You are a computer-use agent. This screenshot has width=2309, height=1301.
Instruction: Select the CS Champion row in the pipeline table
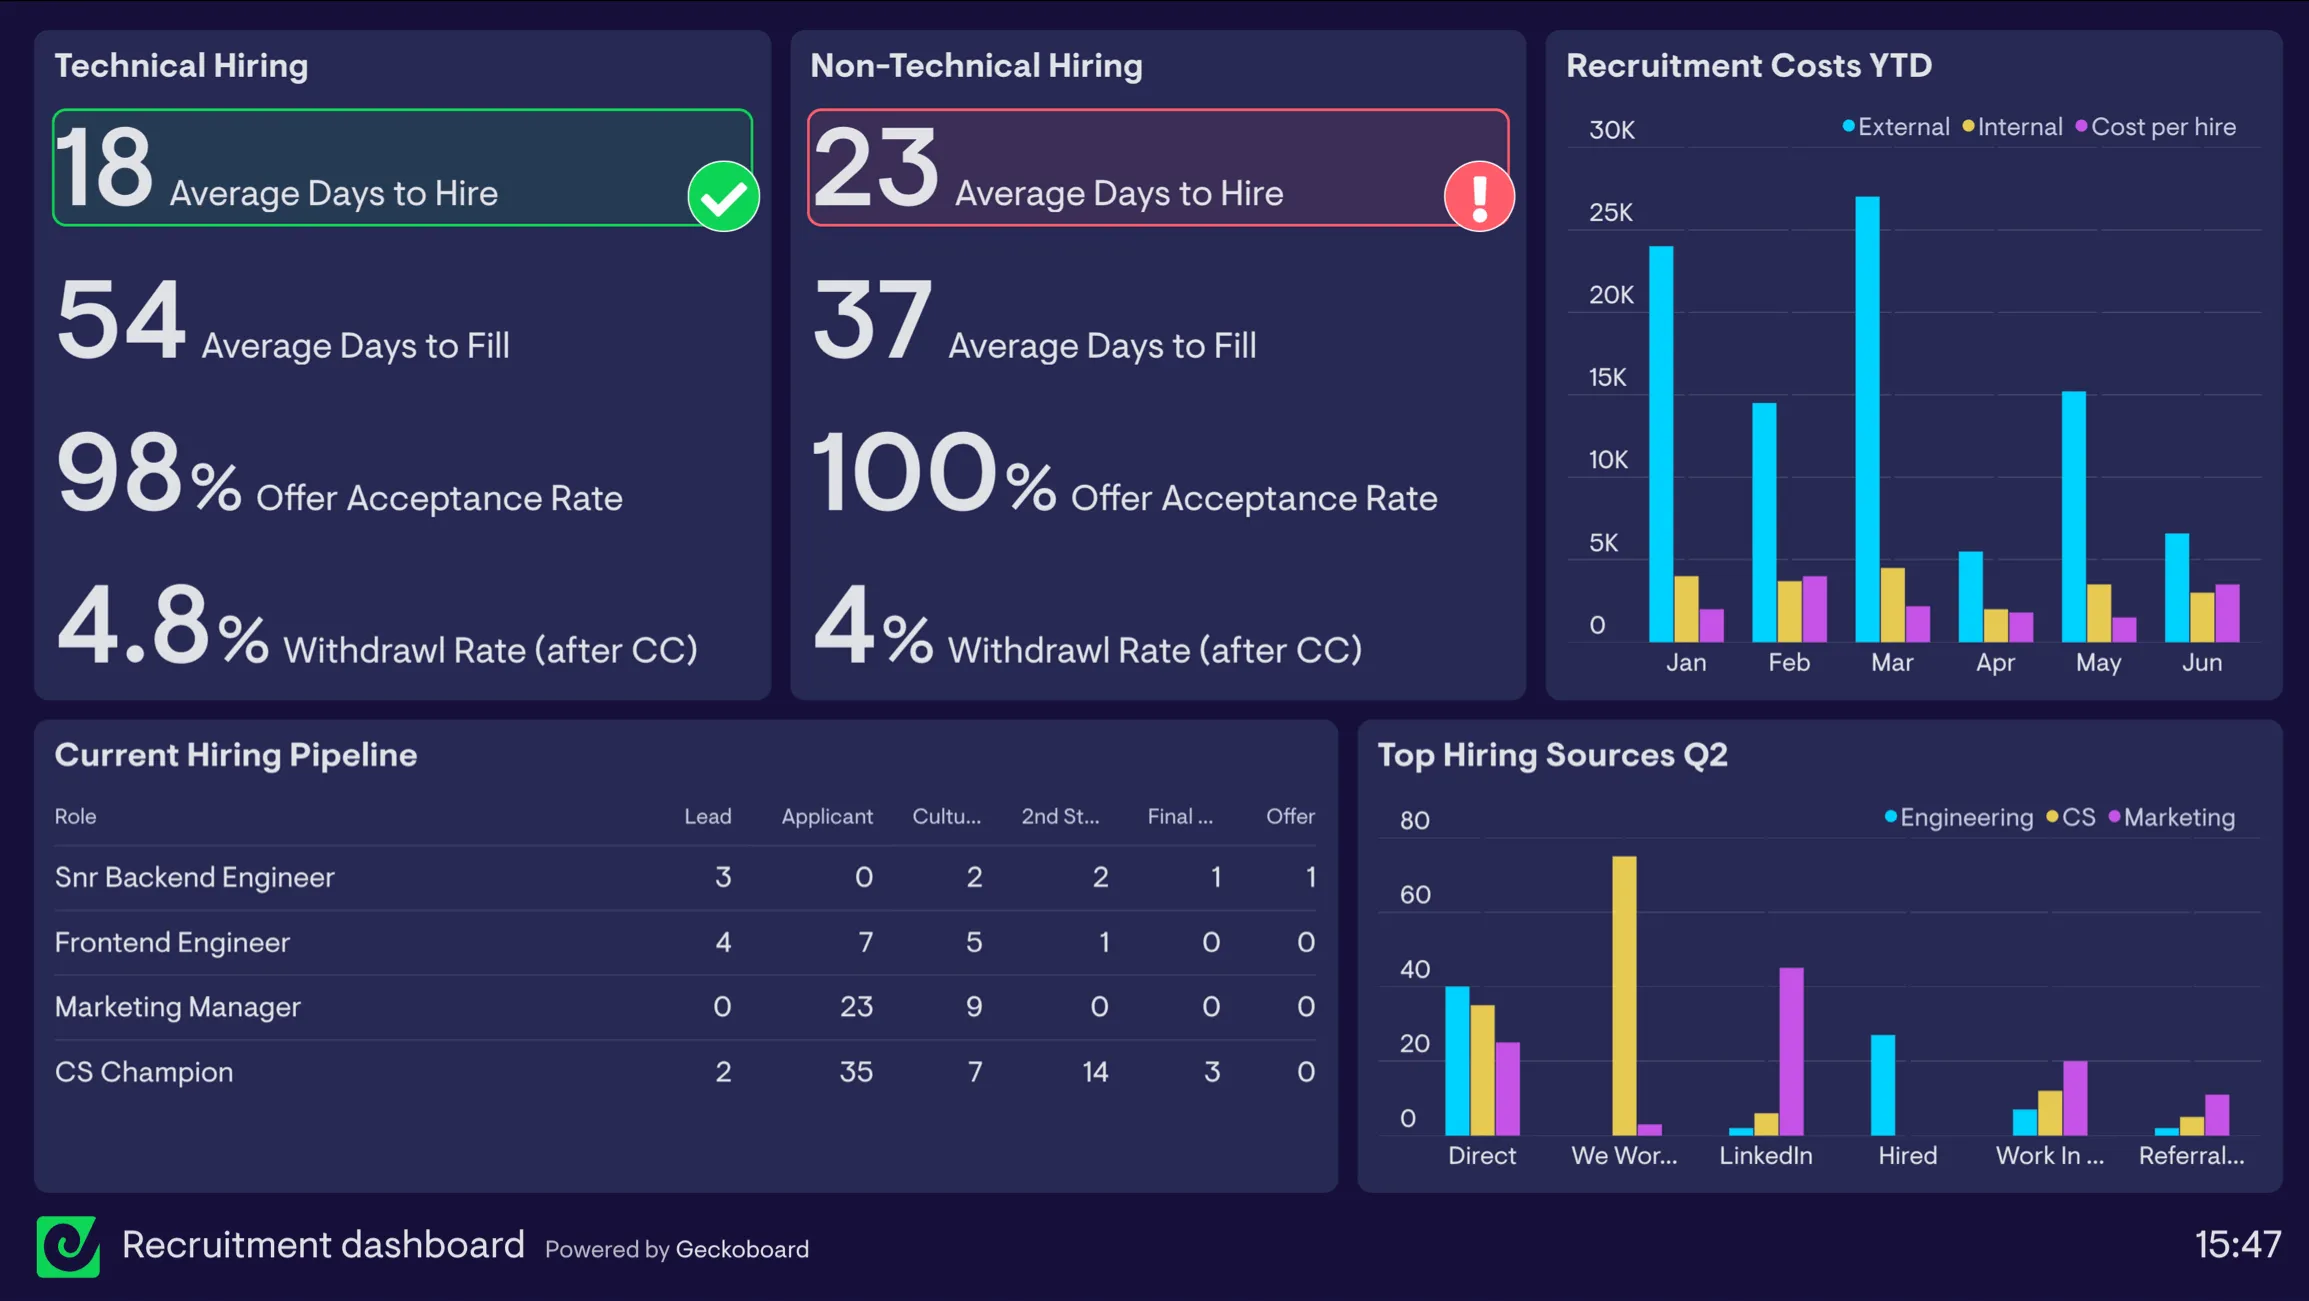click(x=142, y=1071)
